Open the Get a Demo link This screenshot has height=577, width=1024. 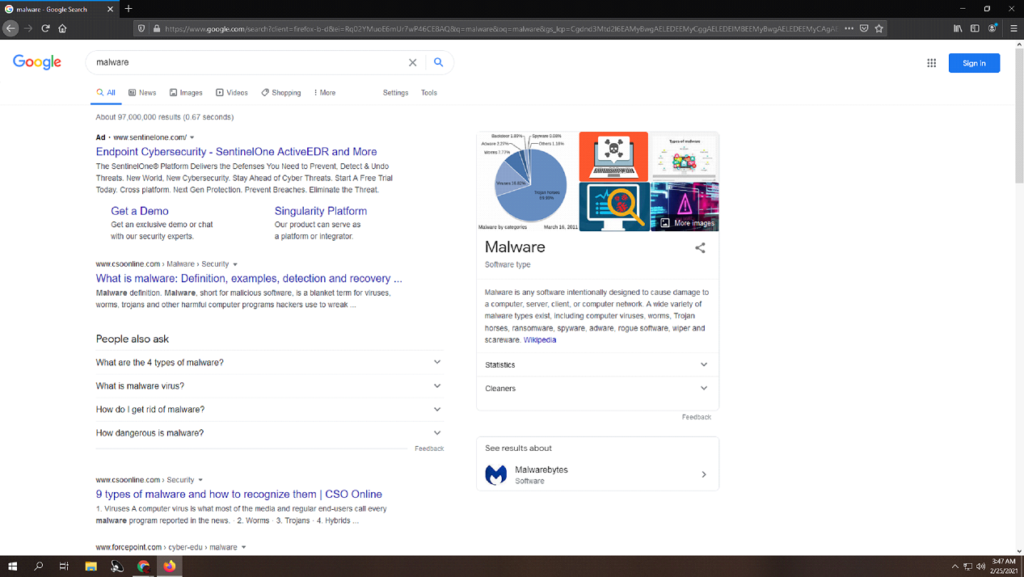[140, 211]
